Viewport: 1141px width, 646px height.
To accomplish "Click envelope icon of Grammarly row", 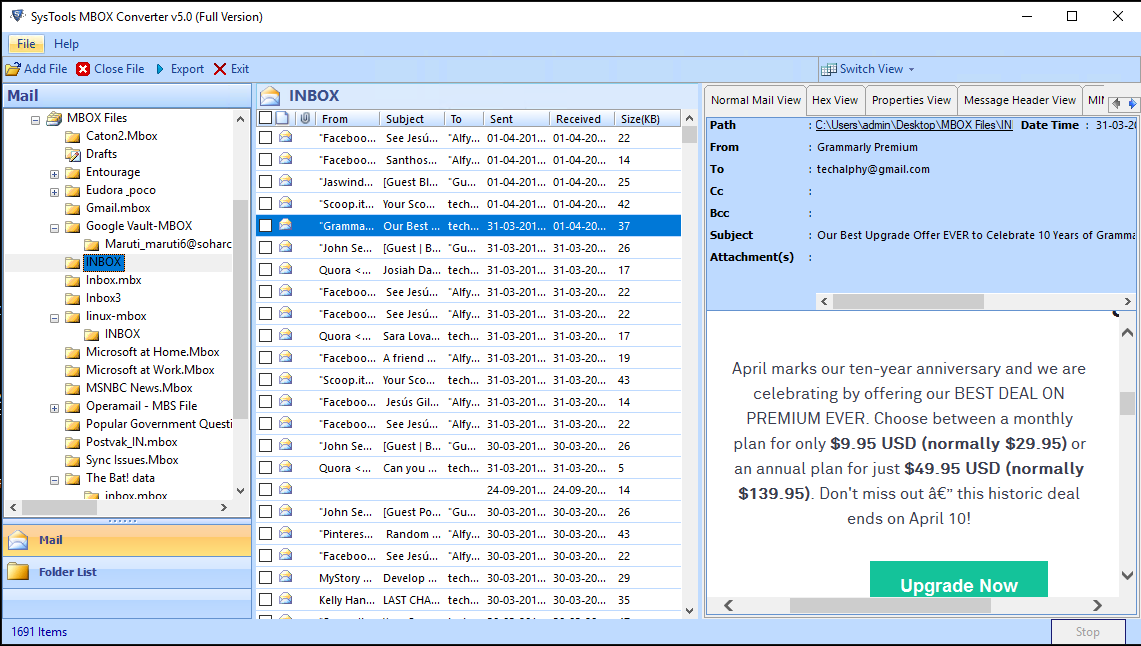I will click(x=285, y=226).
